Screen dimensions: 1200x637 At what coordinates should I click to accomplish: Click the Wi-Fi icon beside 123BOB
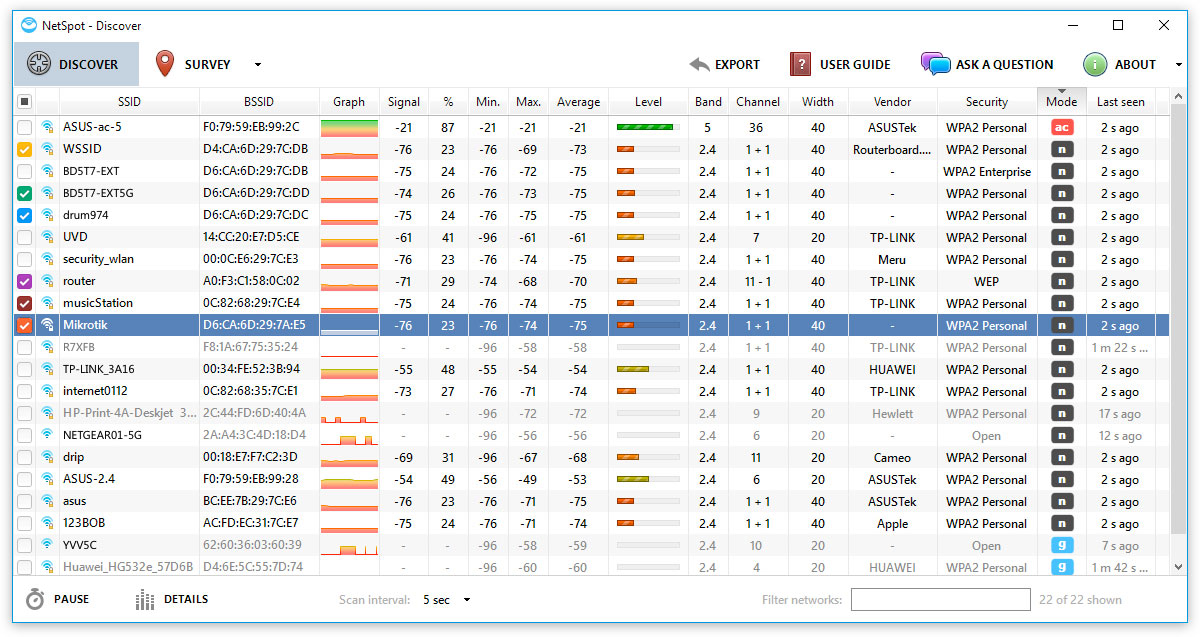pyautogui.click(x=47, y=523)
